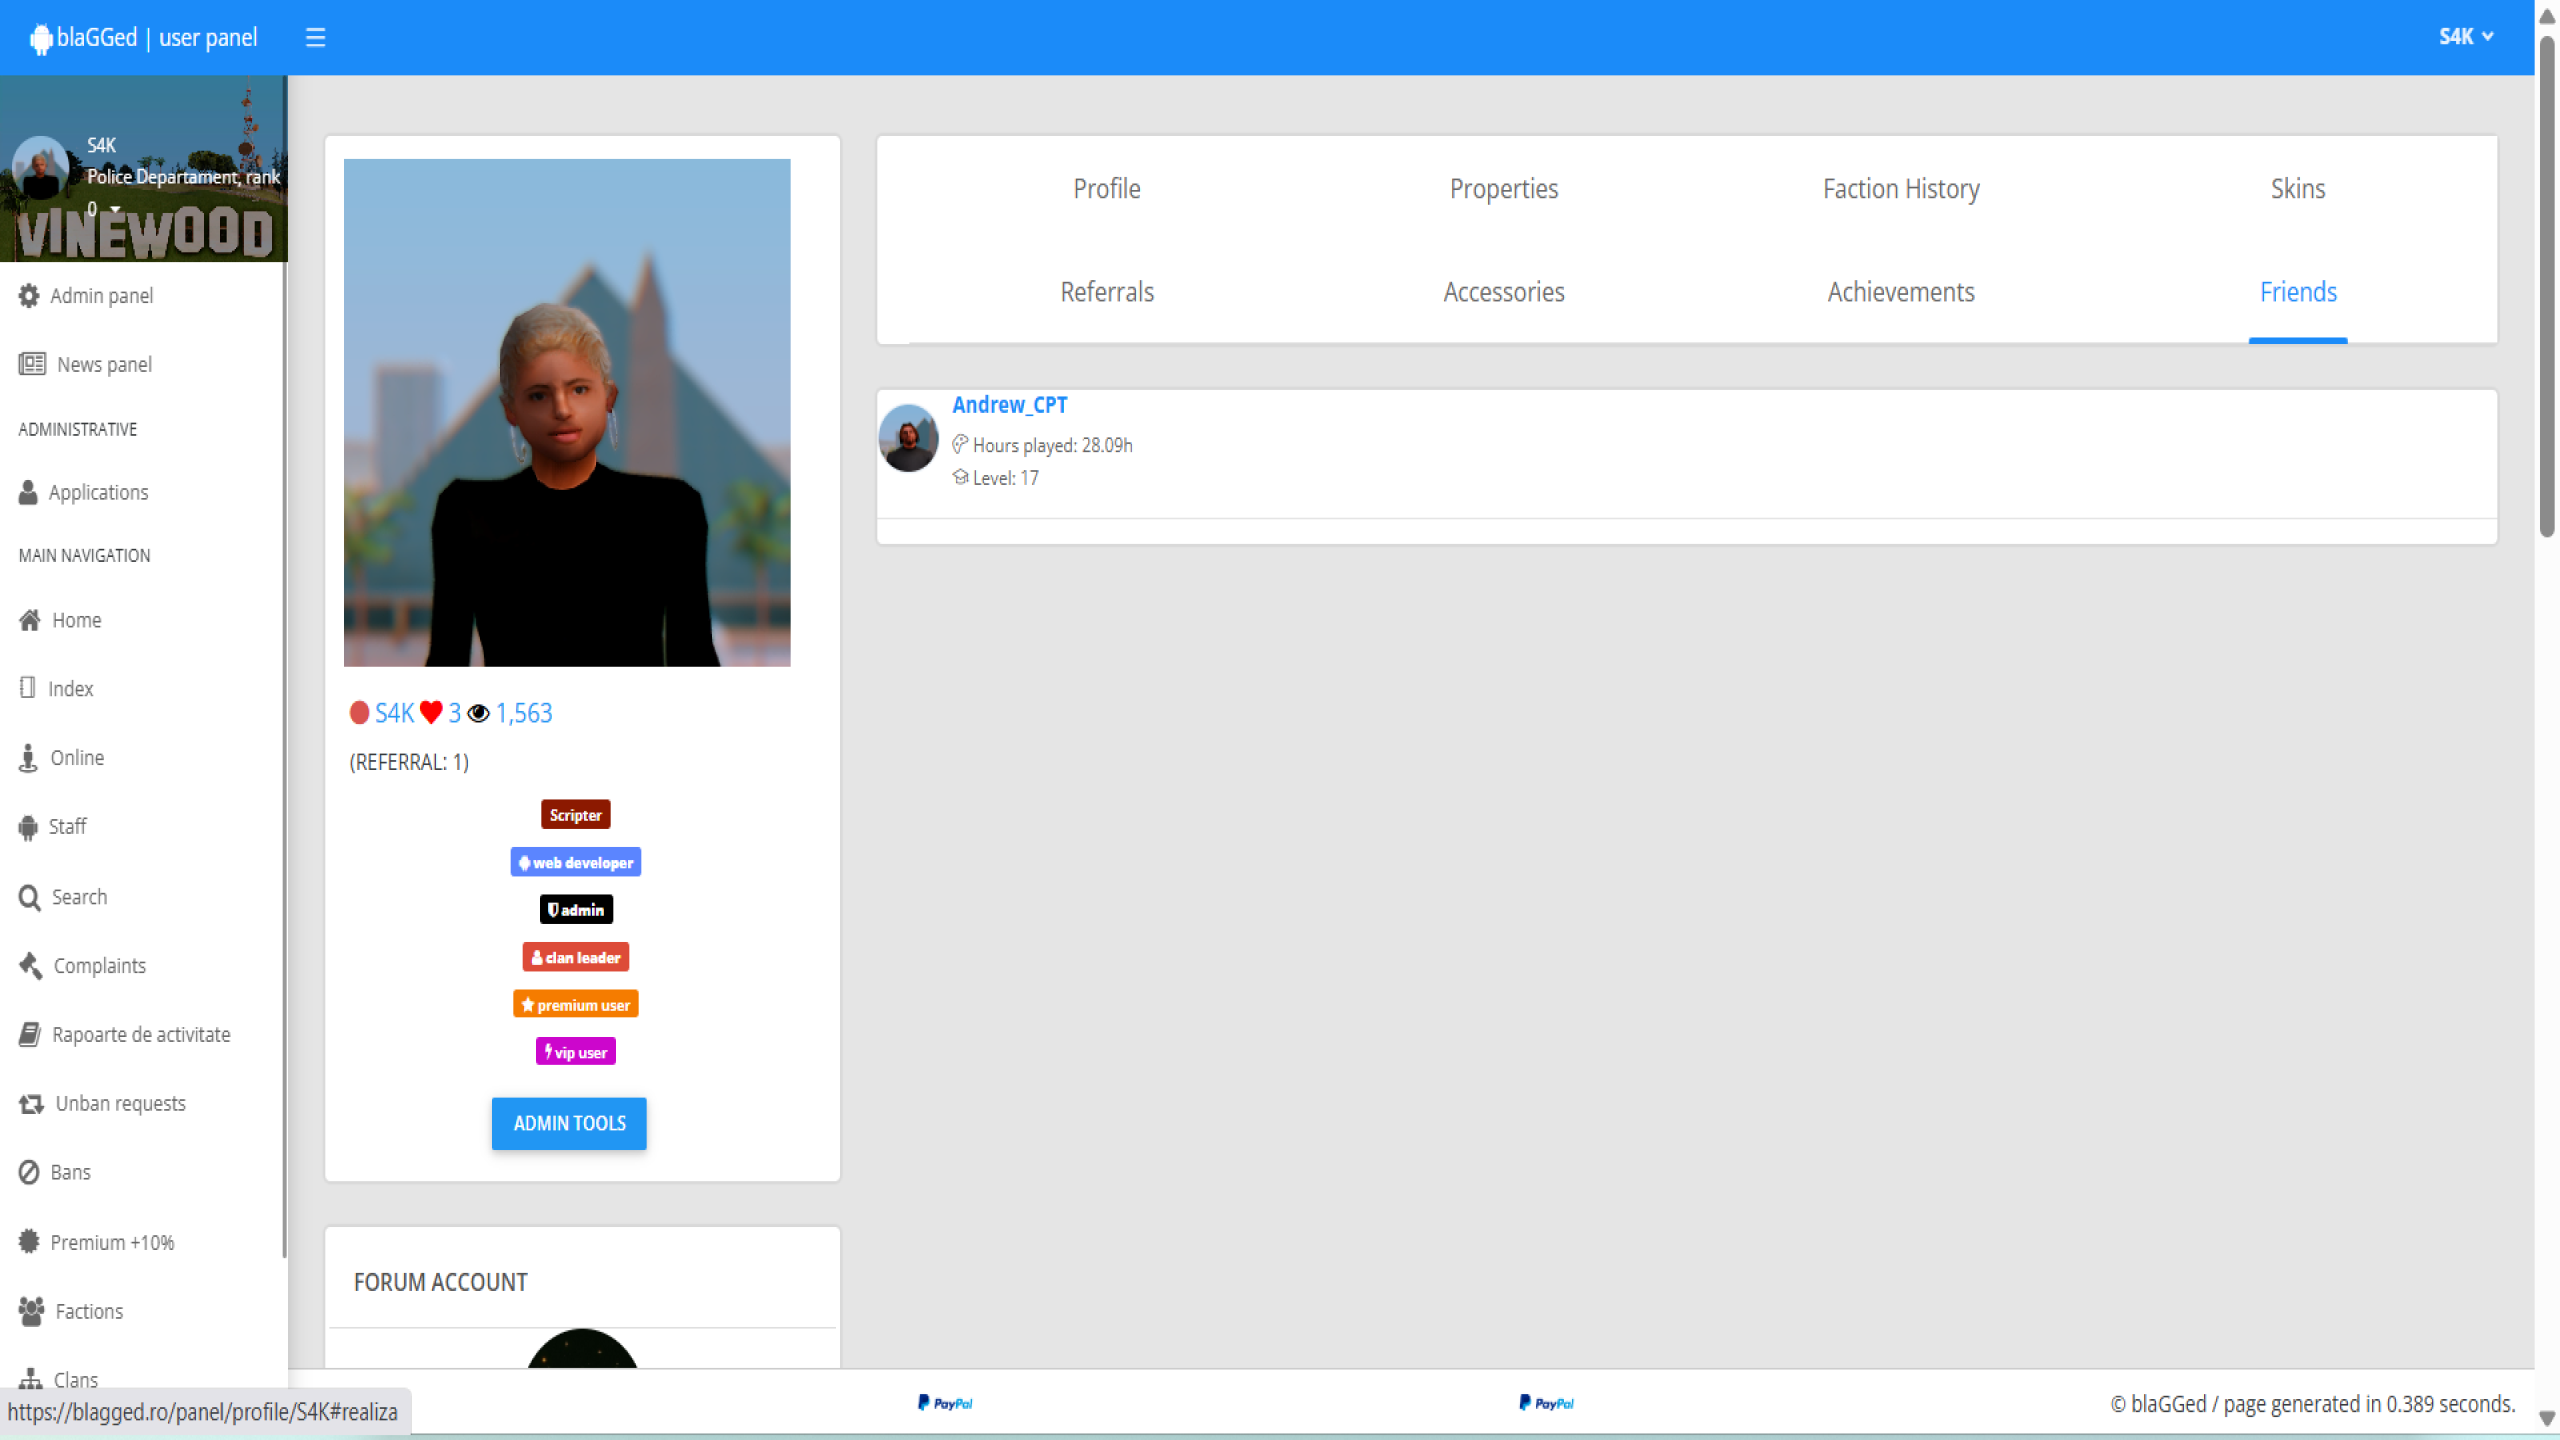Click the page scrollbar down arrow
2560x1440 pixels.
click(x=2546, y=1418)
